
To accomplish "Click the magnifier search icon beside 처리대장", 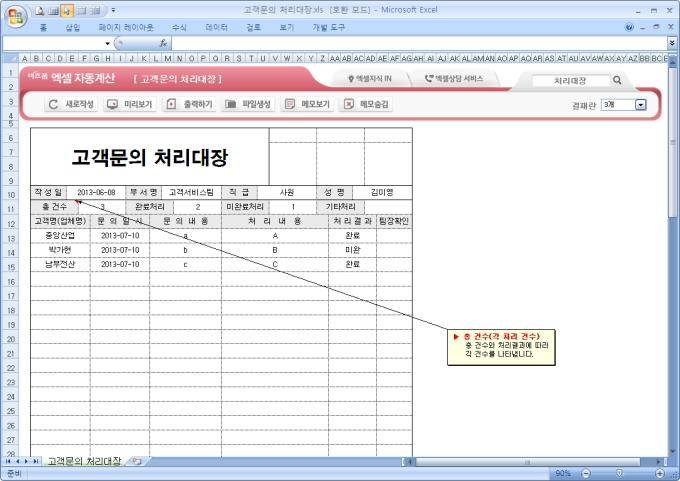I will (617, 80).
